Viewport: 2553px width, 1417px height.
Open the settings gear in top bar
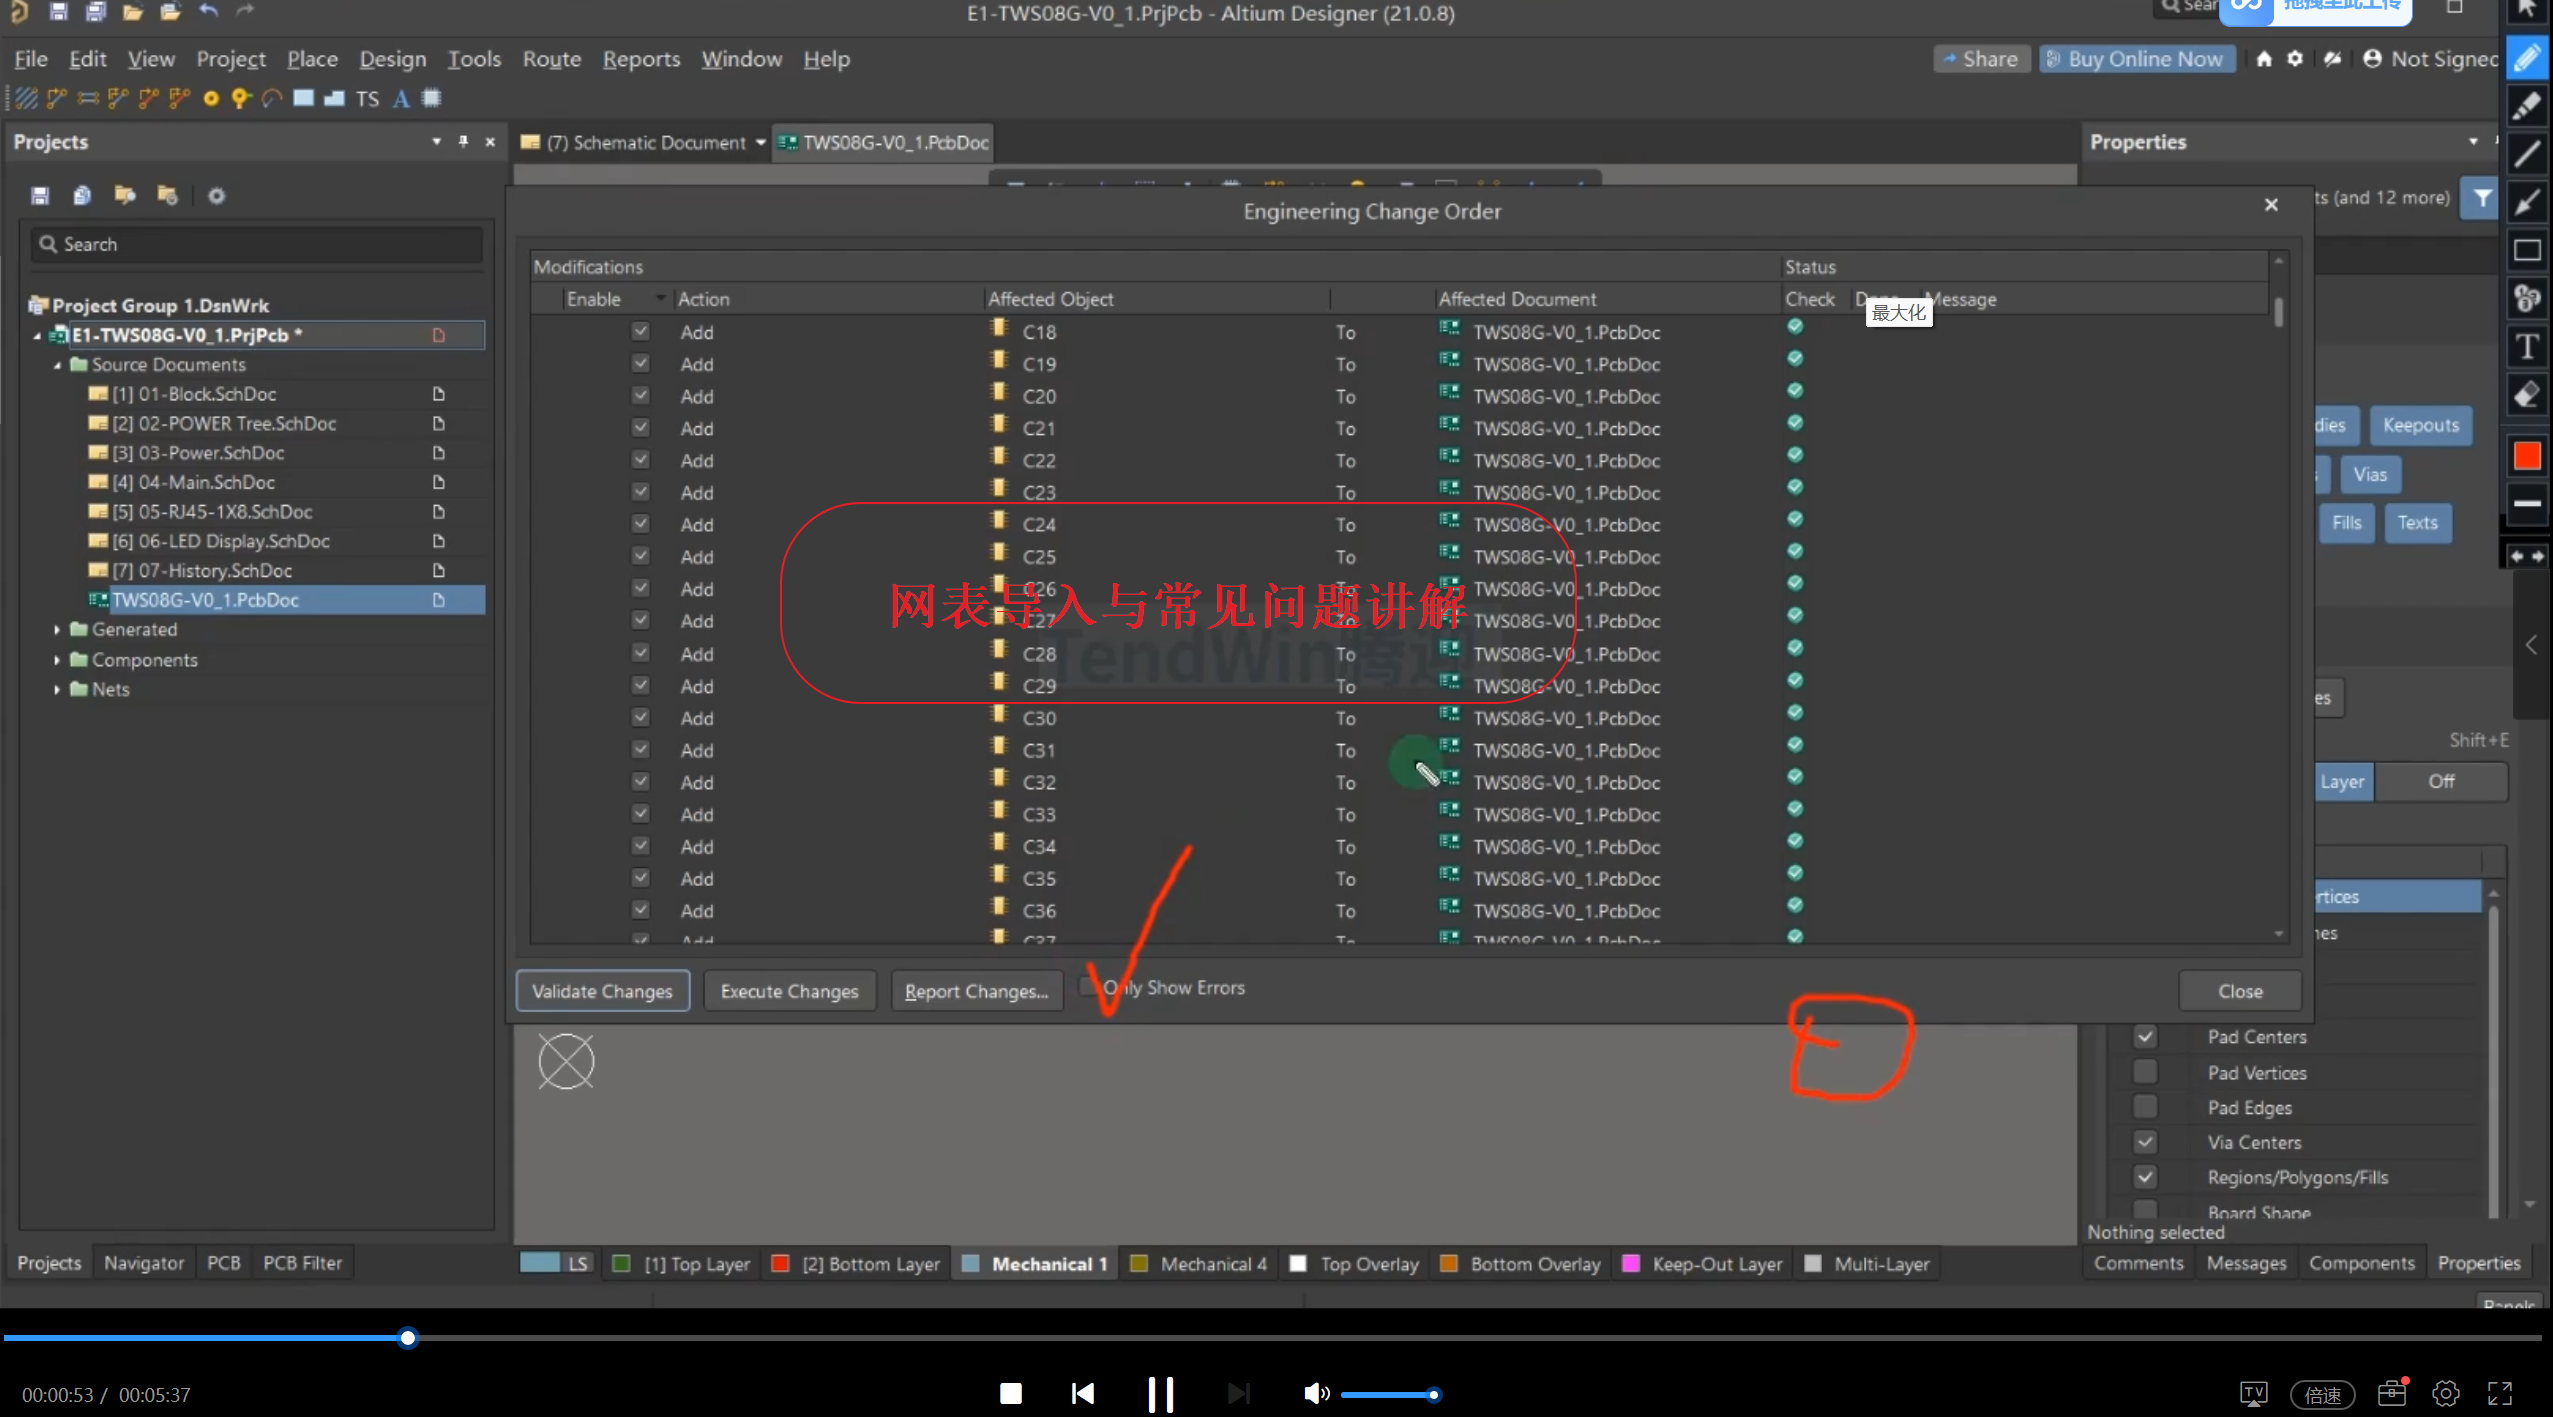coord(2295,59)
